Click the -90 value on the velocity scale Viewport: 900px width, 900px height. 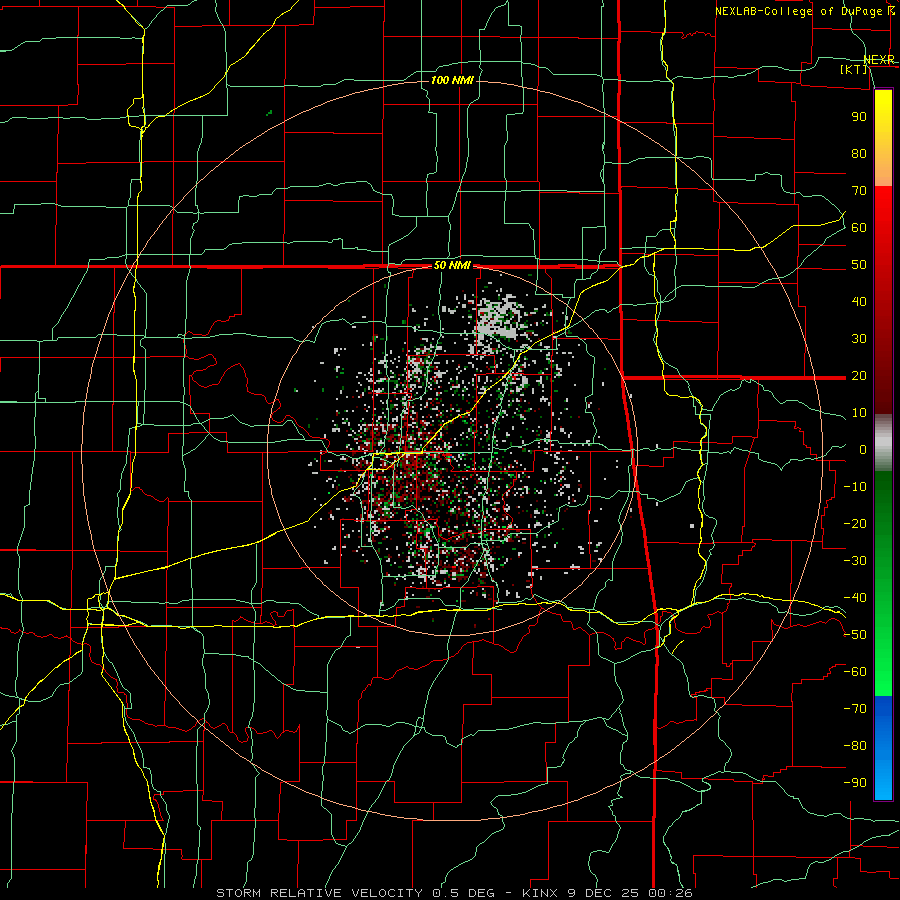pyautogui.click(x=855, y=783)
